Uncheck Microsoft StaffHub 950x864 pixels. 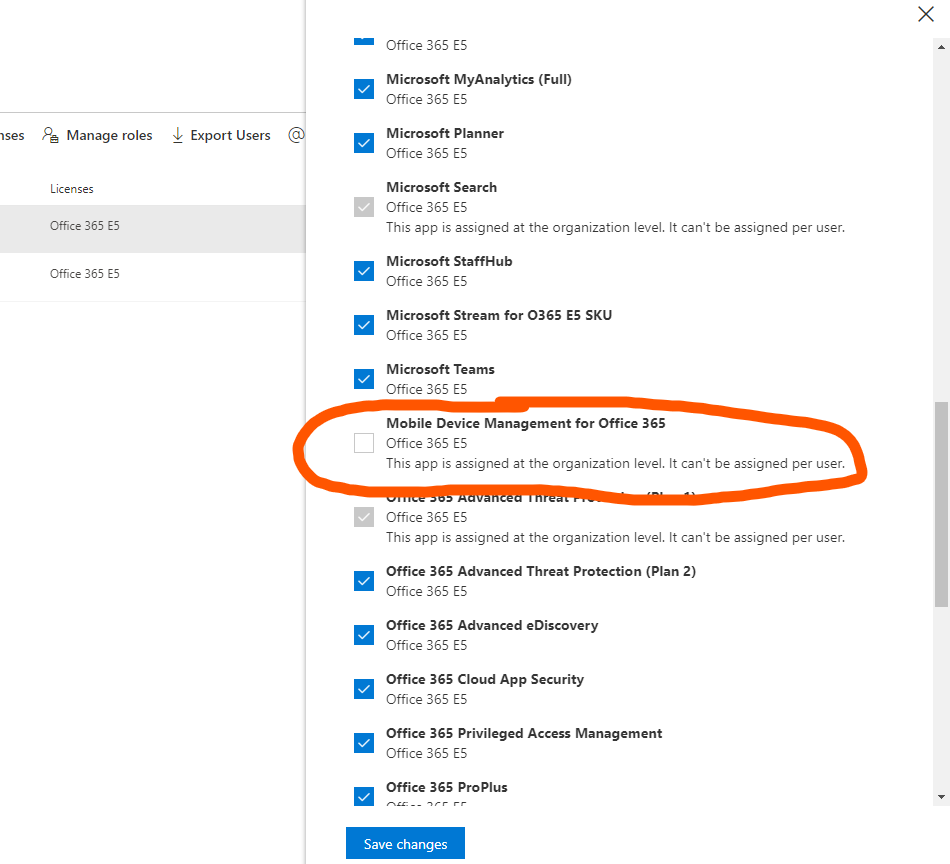[364, 271]
